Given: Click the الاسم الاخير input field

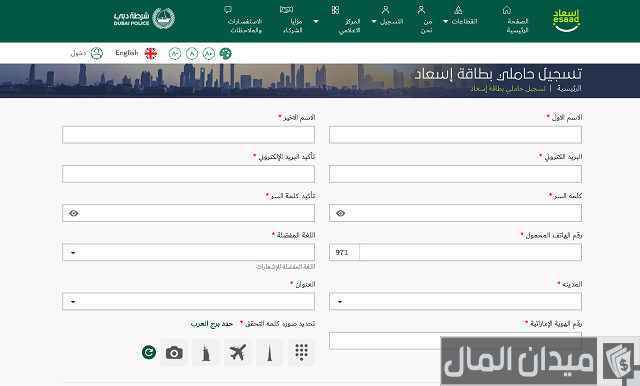Looking at the screenshot, I should 188,135.
